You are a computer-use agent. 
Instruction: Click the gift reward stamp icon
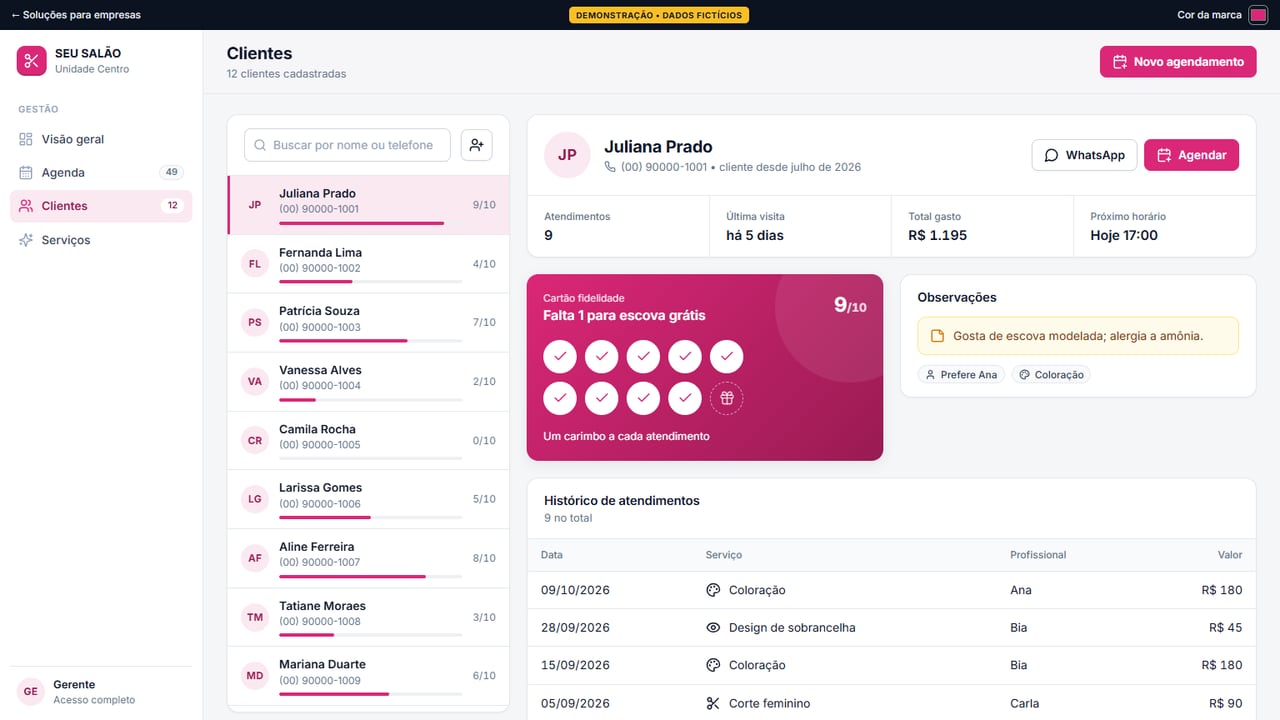727,398
